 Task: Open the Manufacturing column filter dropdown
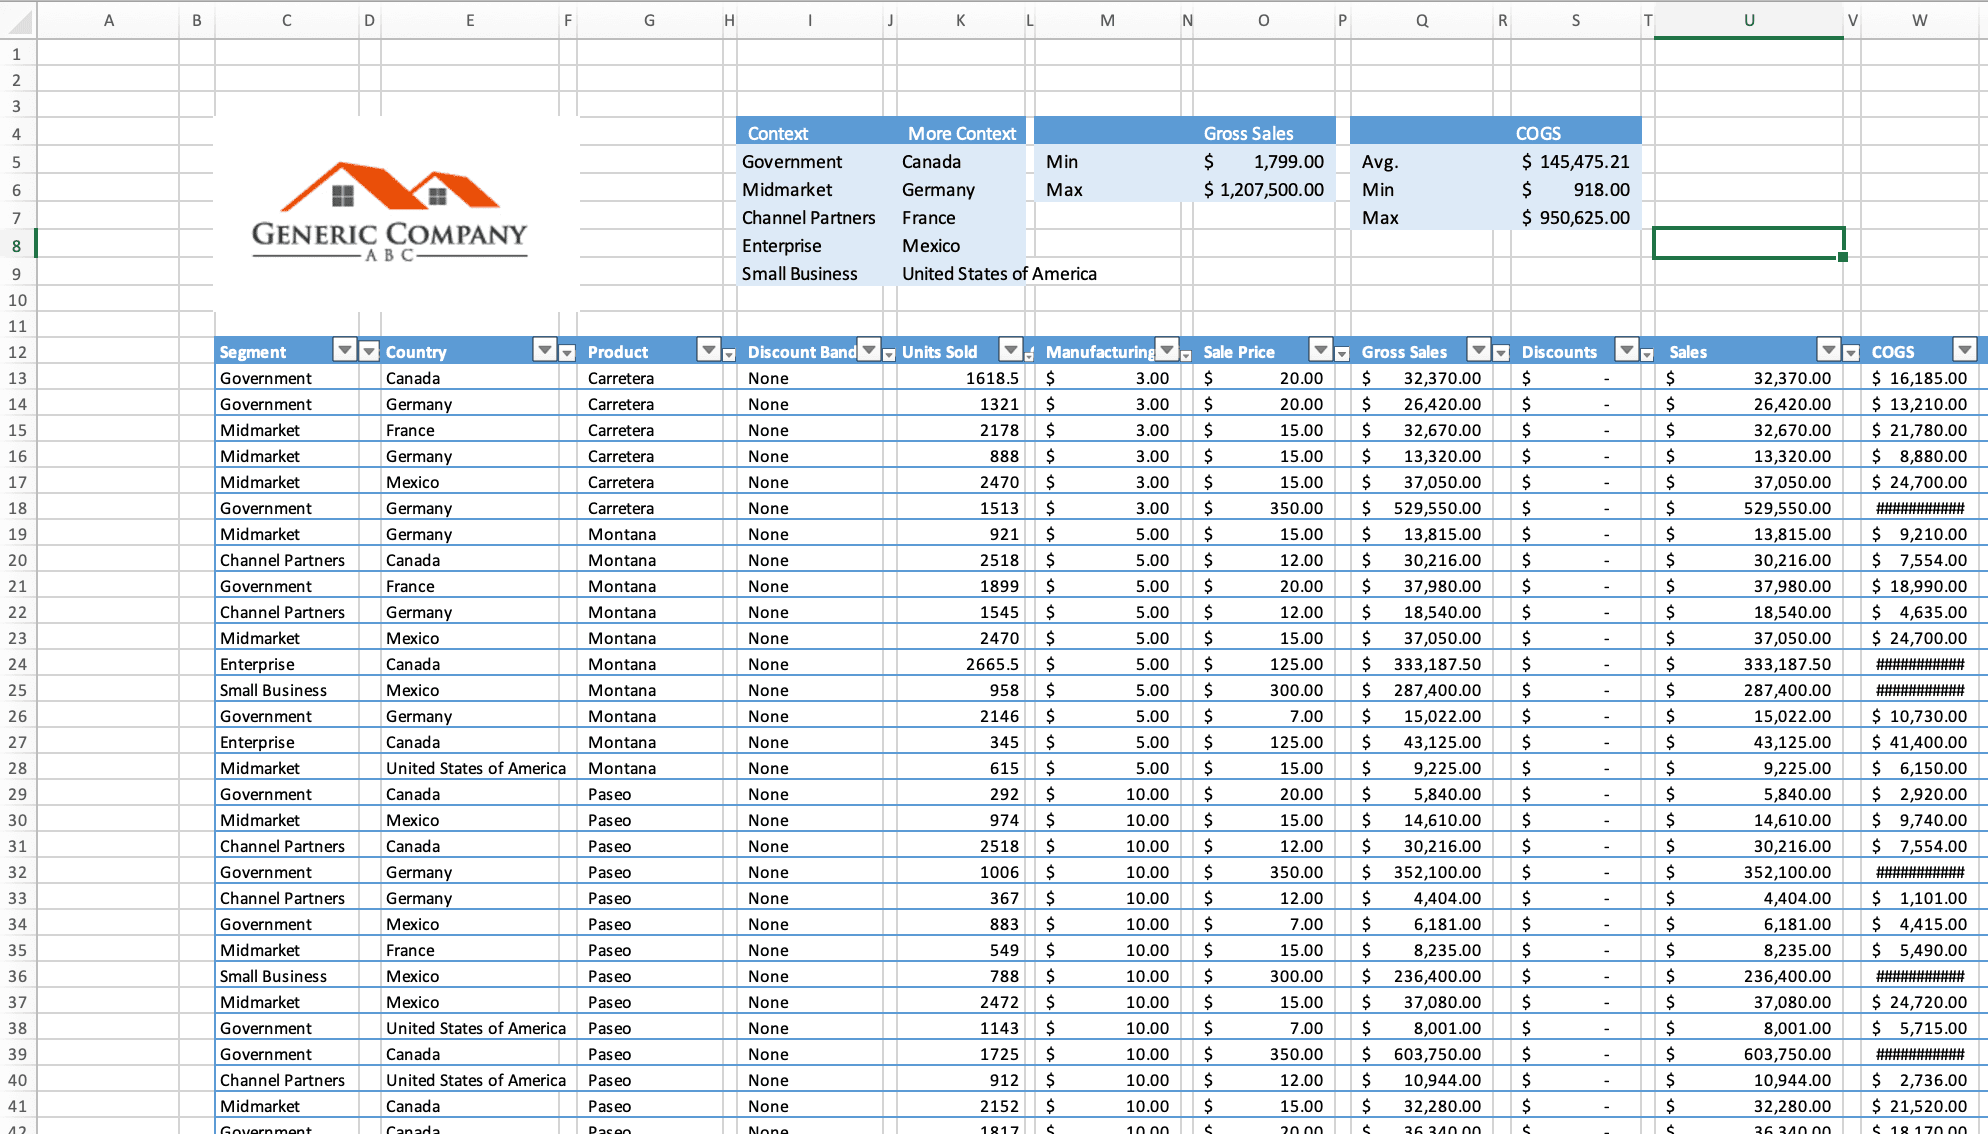pos(1167,350)
